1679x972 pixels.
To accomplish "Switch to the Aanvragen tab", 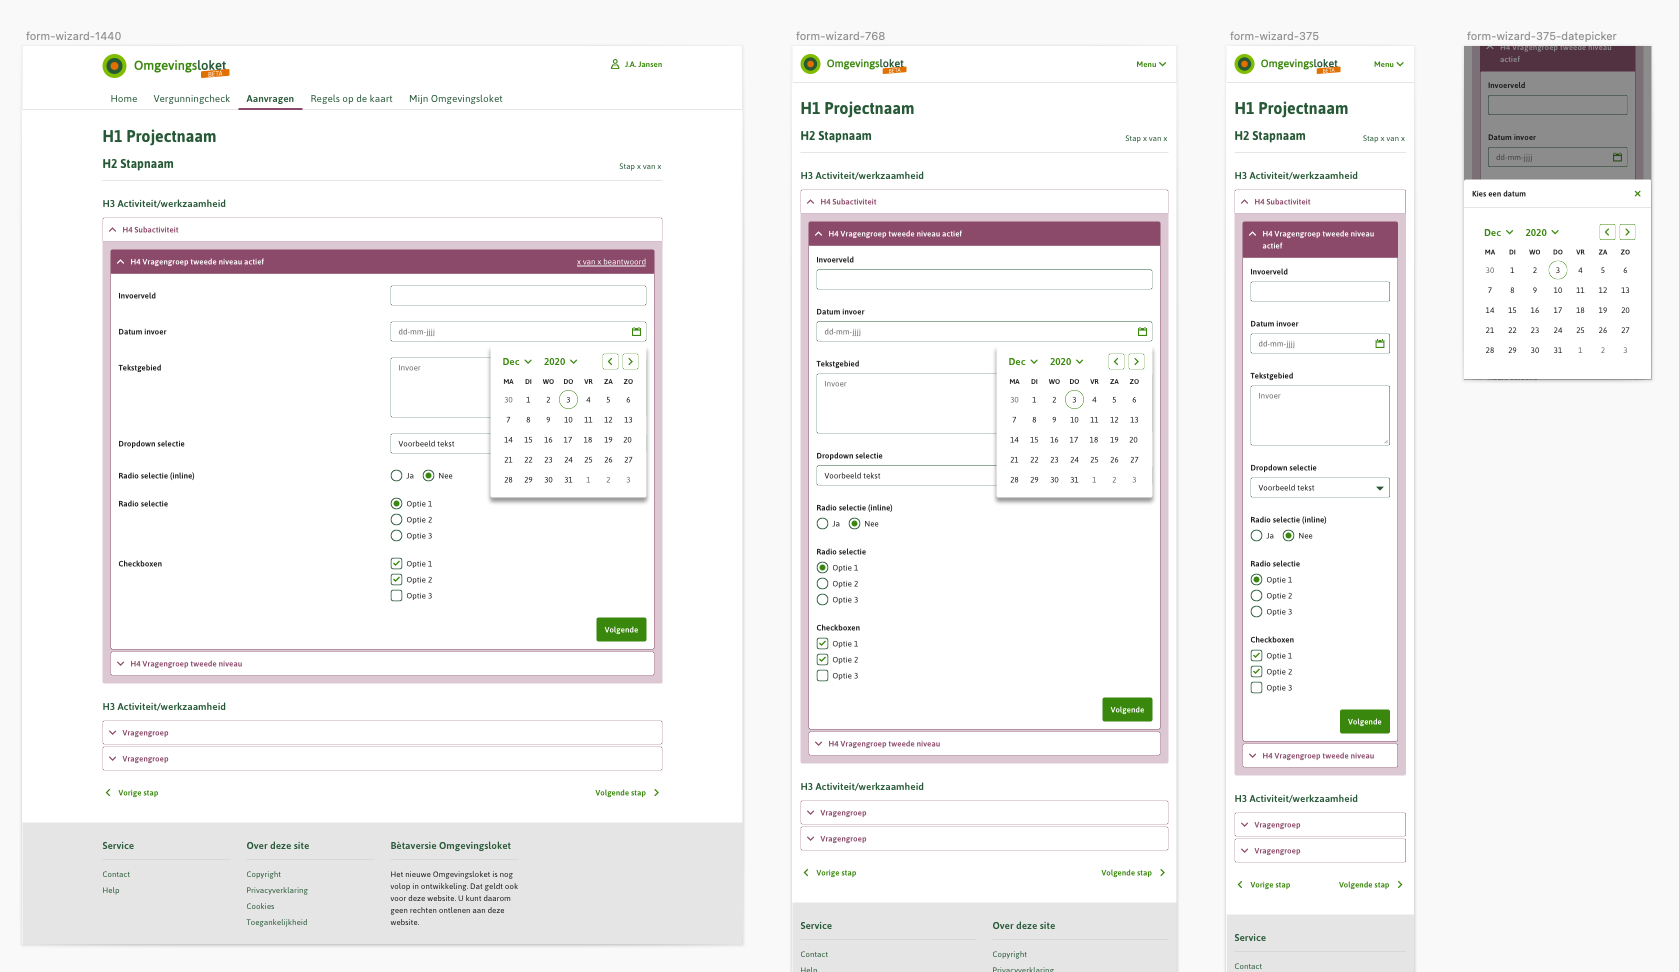I will click(270, 99).
